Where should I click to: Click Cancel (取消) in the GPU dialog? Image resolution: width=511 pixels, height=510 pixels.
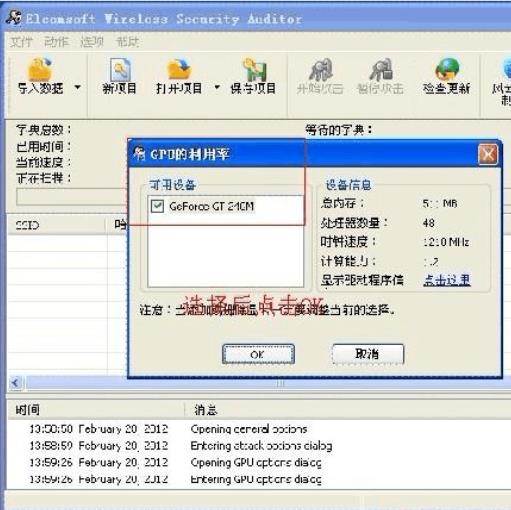368,354
